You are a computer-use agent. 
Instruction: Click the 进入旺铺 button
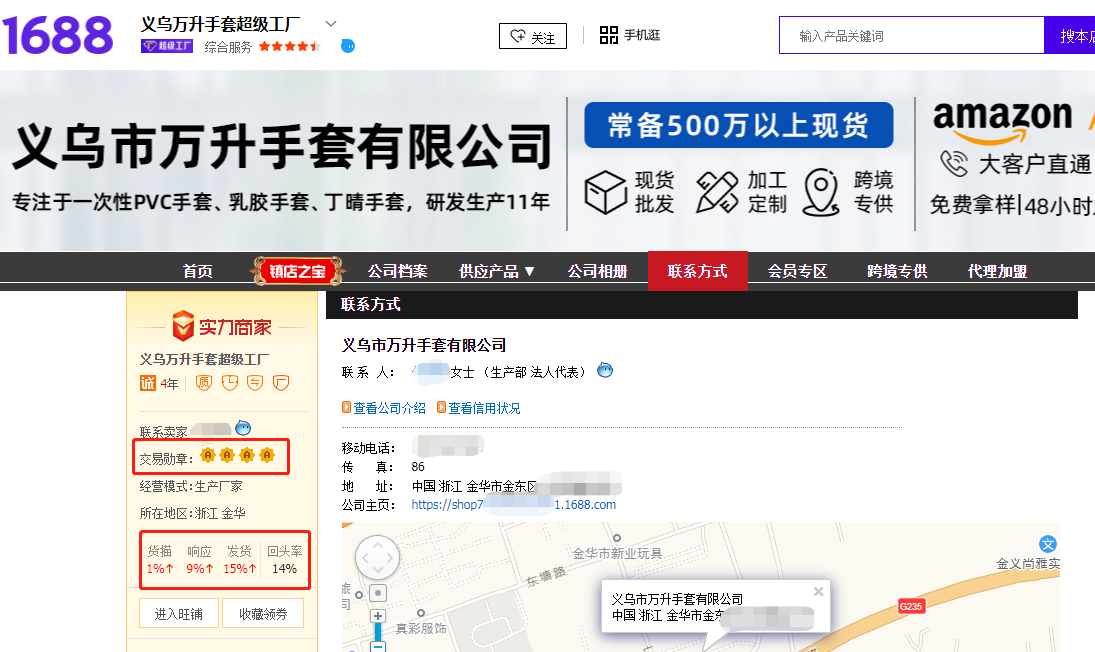[179, 614]
